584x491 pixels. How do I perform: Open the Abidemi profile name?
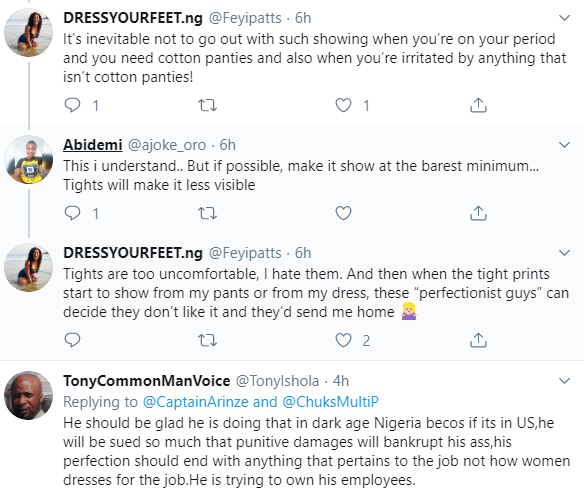pos(93,145)
